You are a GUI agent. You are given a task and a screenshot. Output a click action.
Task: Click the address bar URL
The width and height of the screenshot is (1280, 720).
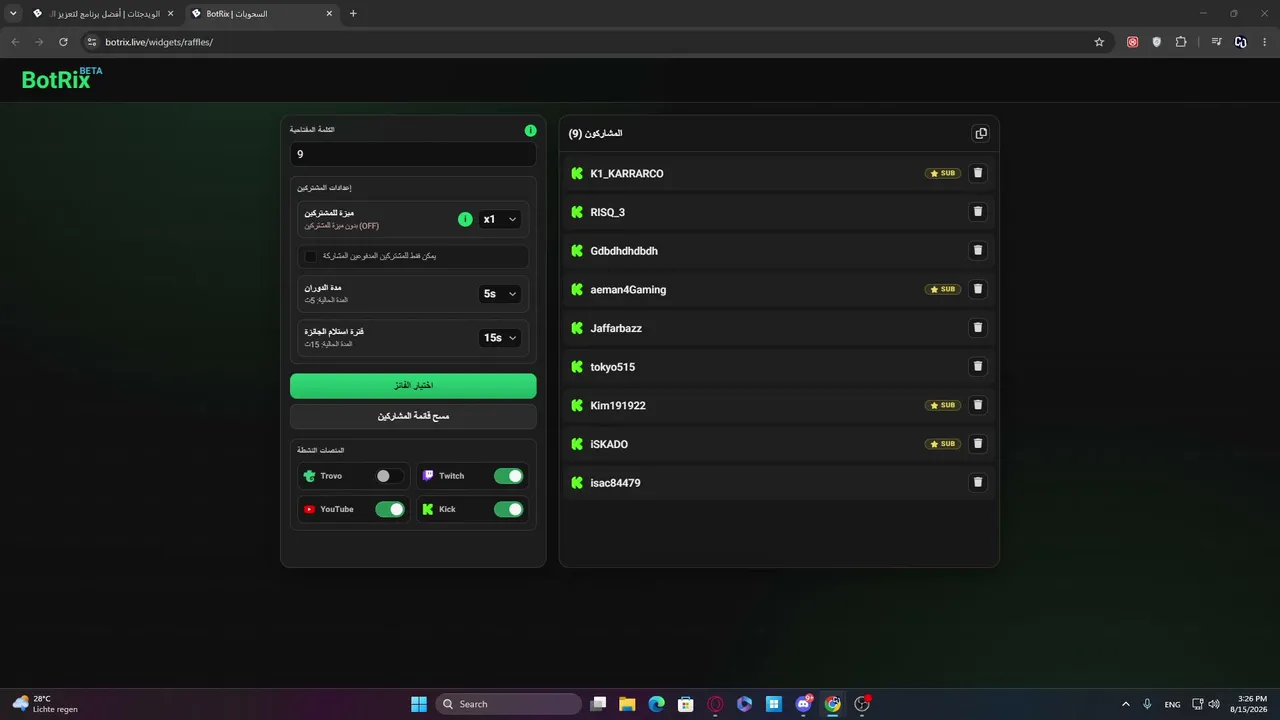point(159,42)
